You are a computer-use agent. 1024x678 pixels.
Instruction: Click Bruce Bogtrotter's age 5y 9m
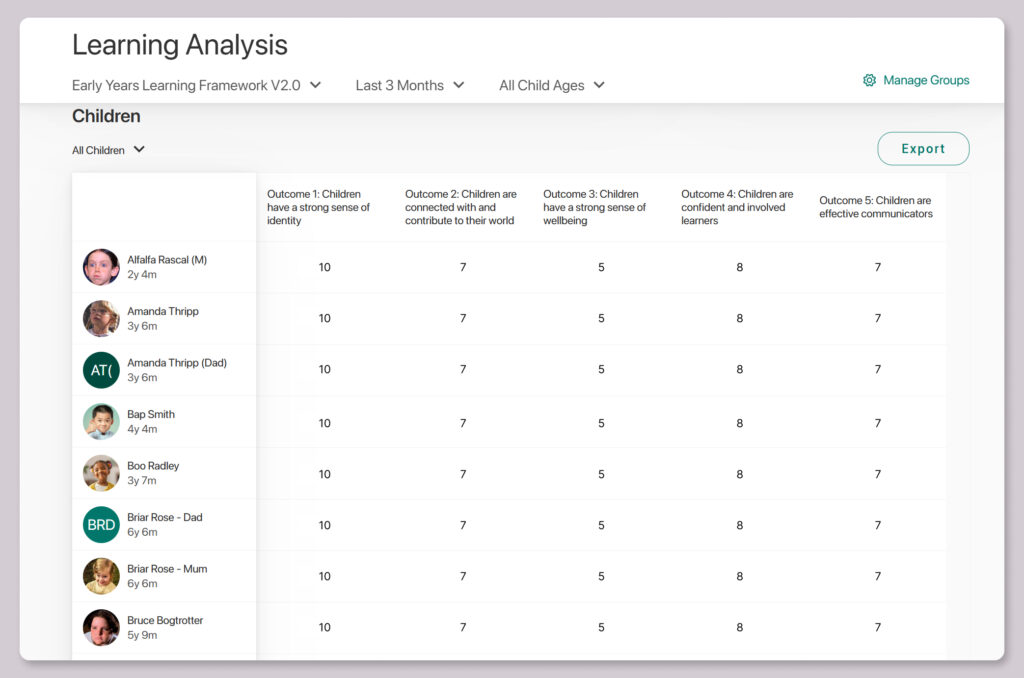(x=142, y=636)
